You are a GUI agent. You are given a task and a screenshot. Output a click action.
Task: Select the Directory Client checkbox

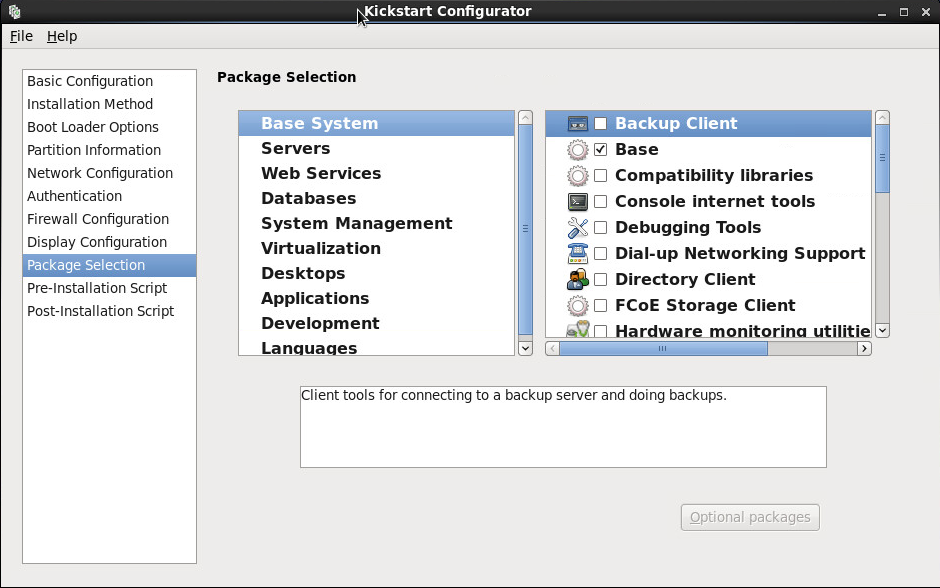(x=600, y=279)
